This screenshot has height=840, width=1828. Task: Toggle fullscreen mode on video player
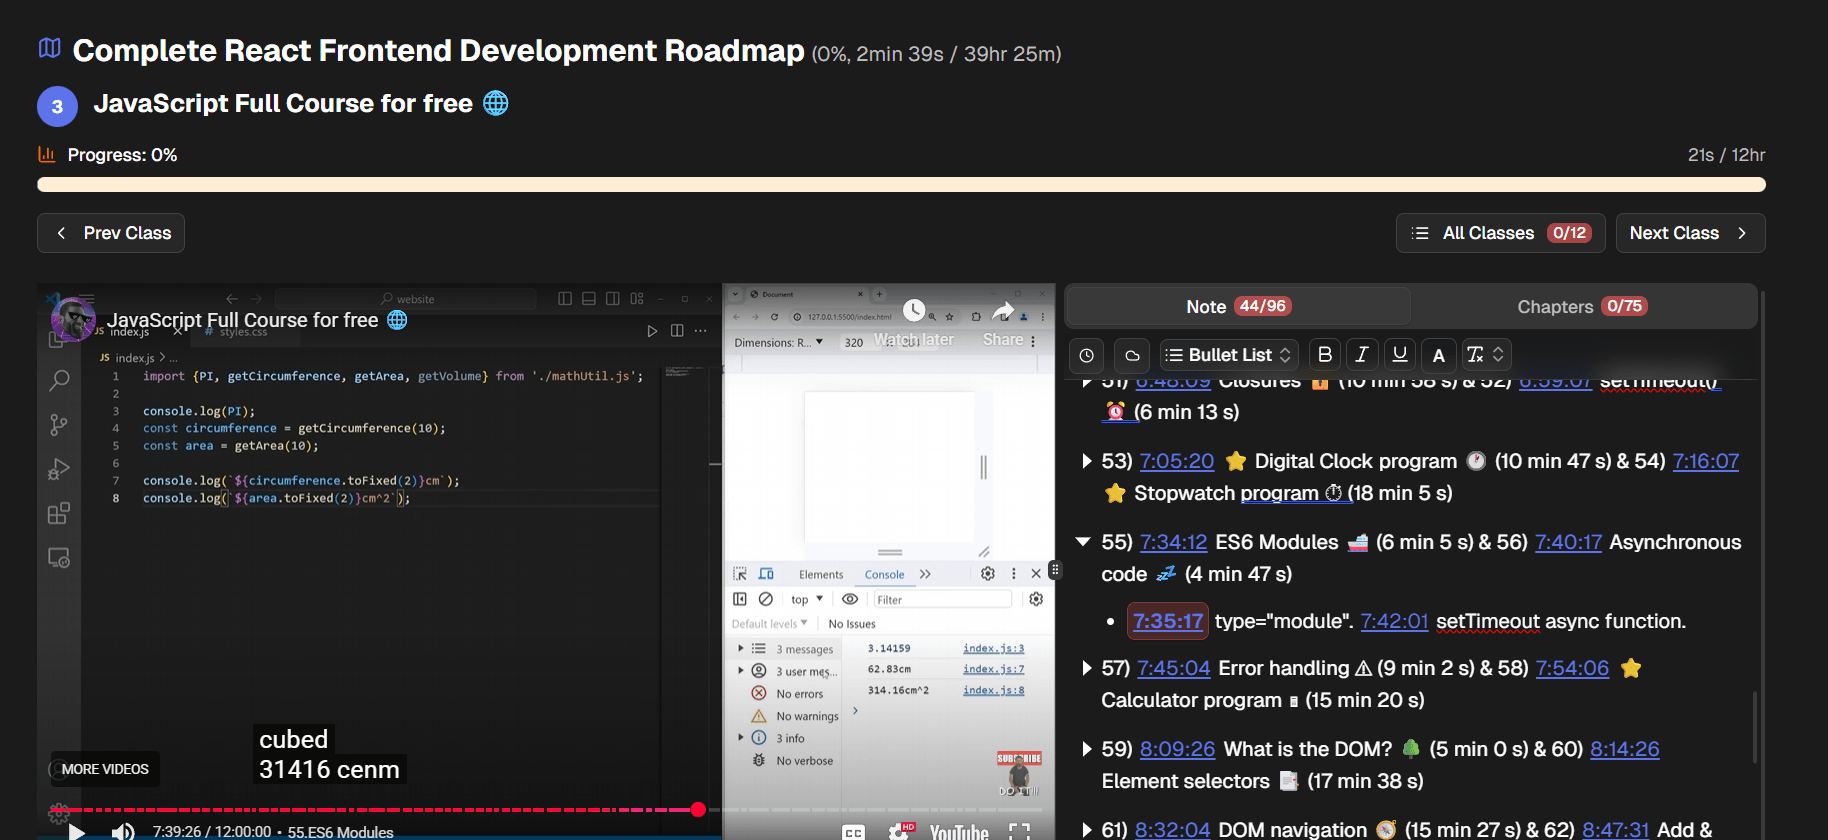point(1019,831)
